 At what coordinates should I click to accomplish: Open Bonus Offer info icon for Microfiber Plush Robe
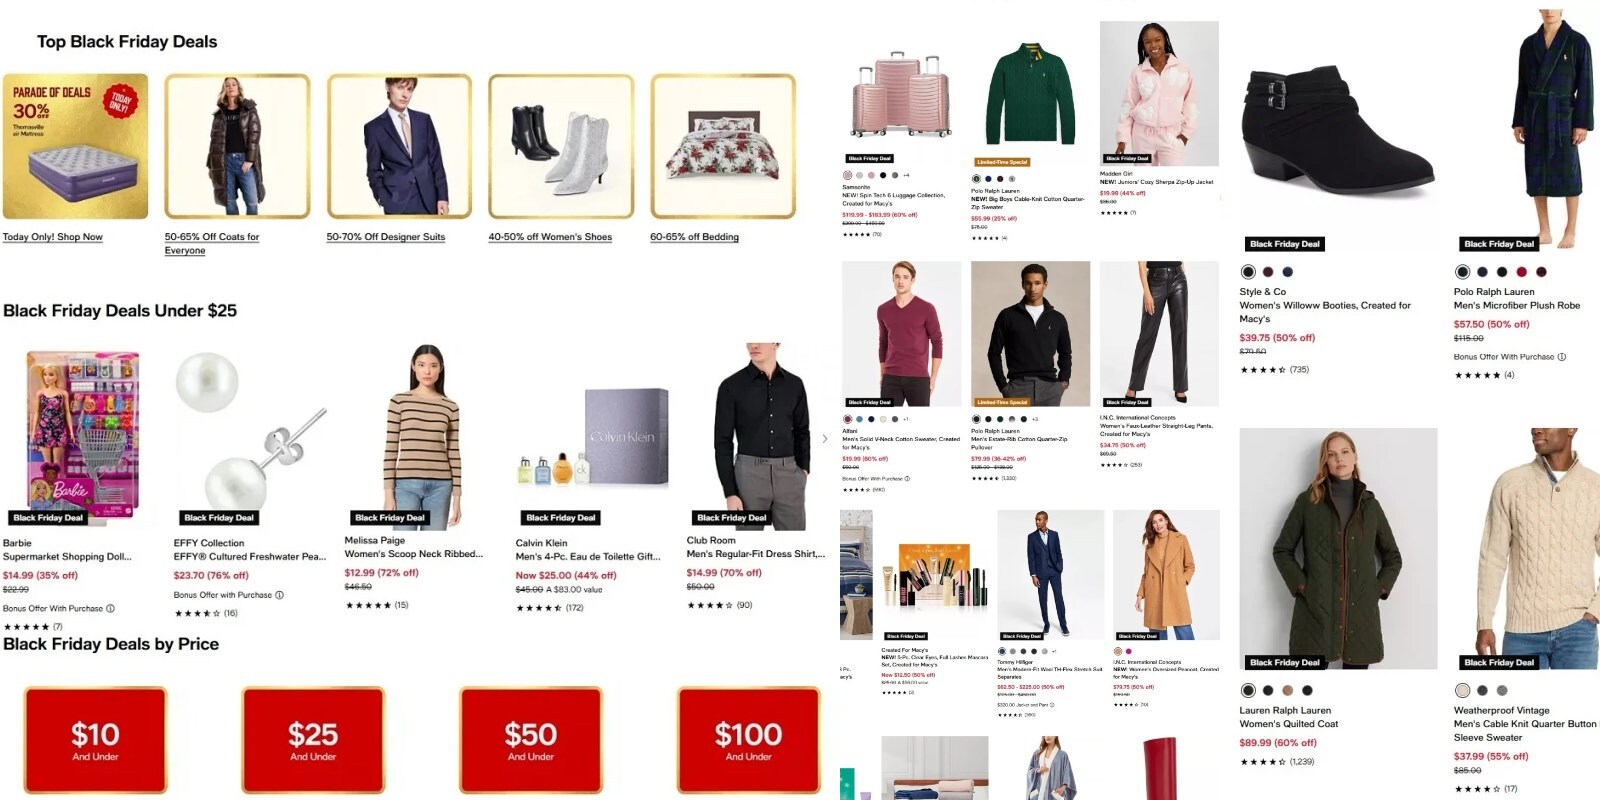click(1561, 357)
